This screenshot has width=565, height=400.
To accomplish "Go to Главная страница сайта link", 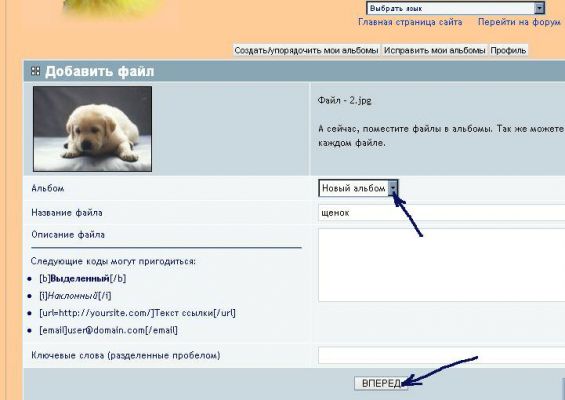I will [x=410, y=22].
